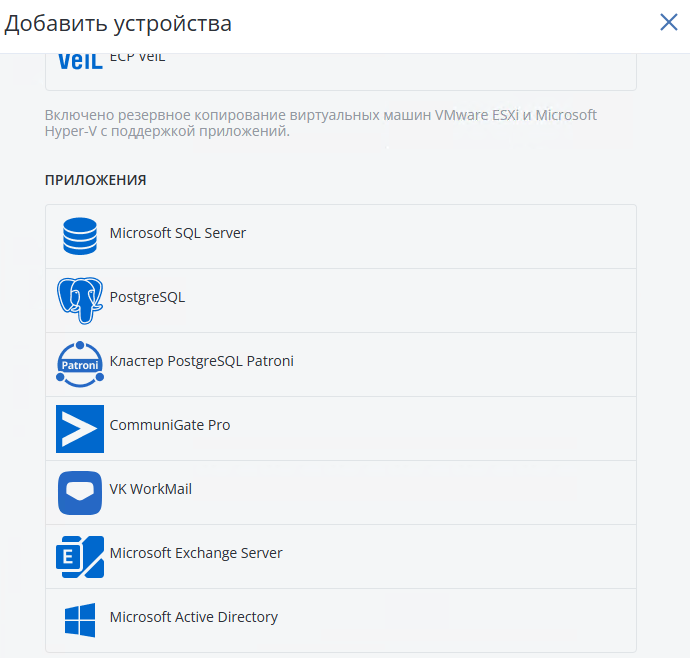
Task: Choose the VK WorkMail label
Action: (150, 489)
